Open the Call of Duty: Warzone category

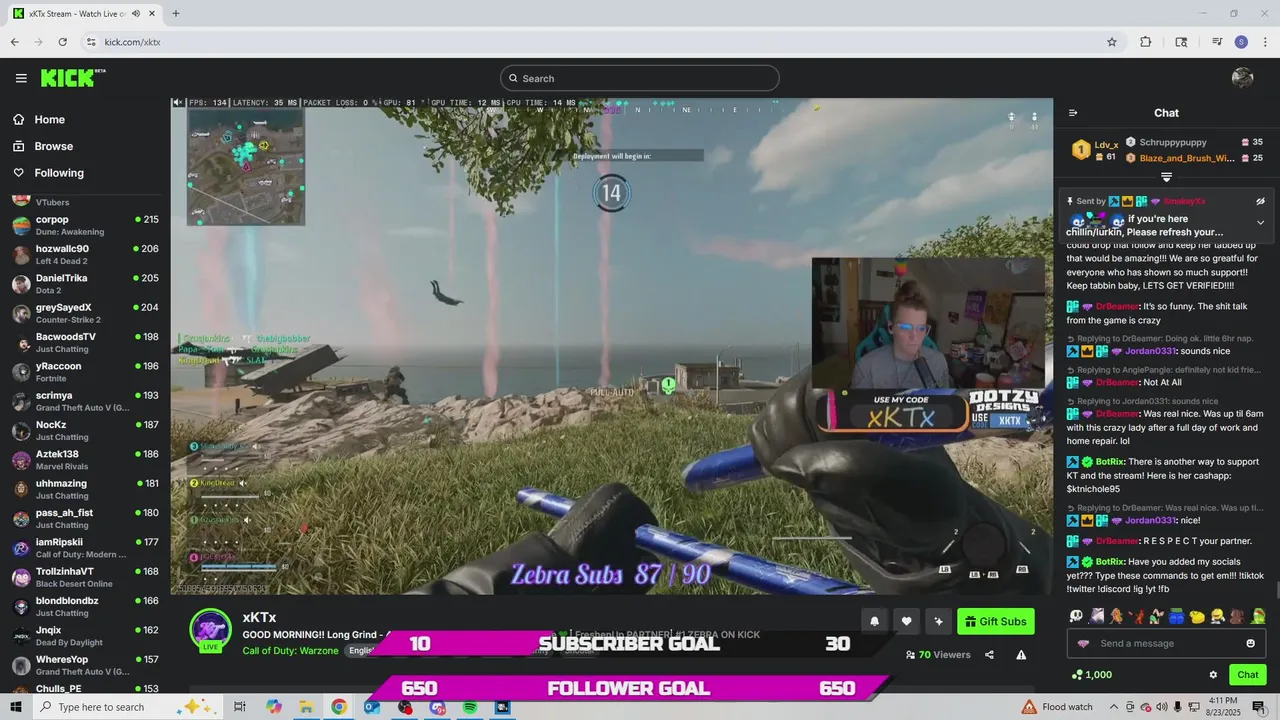(x=291, y=651)
